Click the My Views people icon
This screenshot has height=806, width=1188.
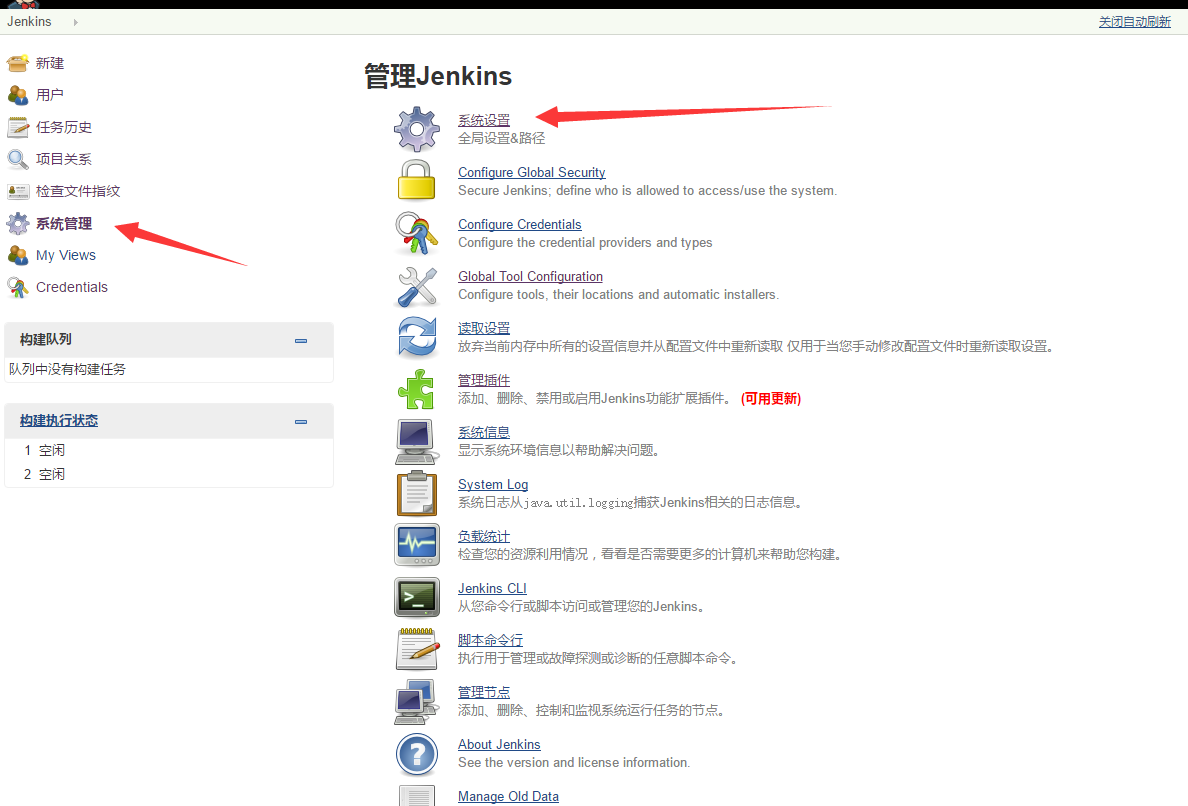[17, 255]
